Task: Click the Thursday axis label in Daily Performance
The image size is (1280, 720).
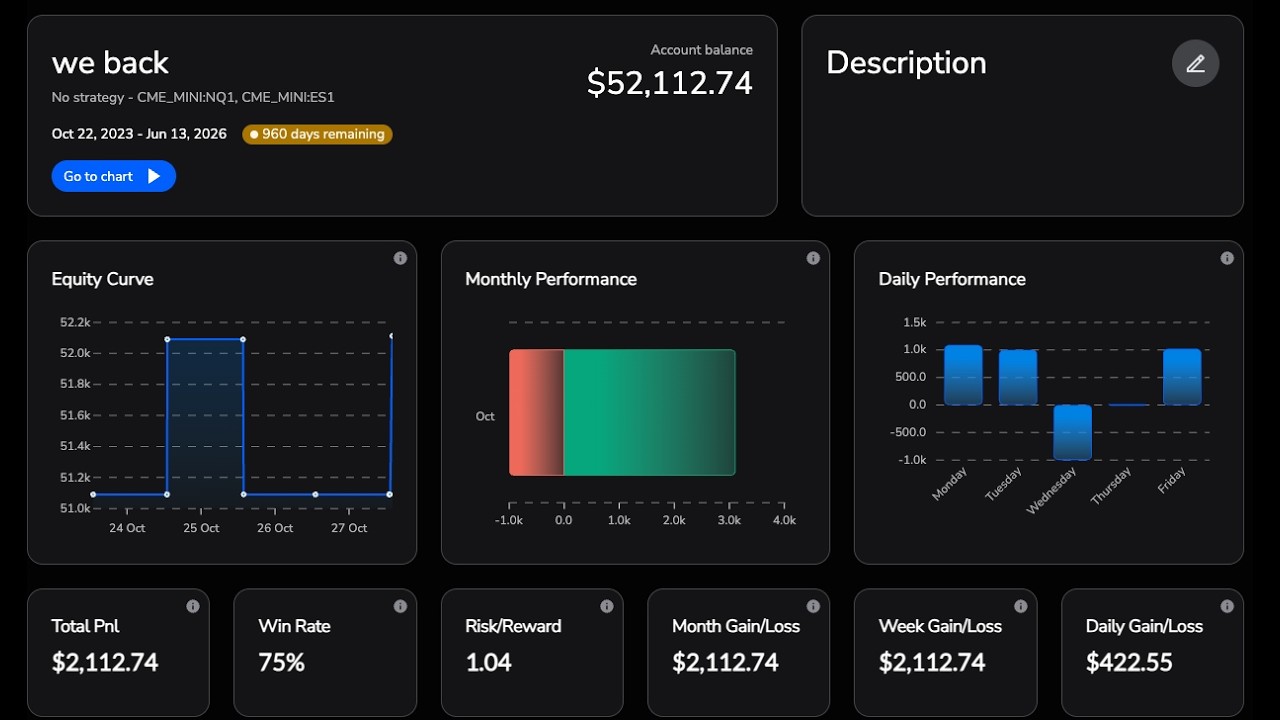Action: click(1110, 487)
